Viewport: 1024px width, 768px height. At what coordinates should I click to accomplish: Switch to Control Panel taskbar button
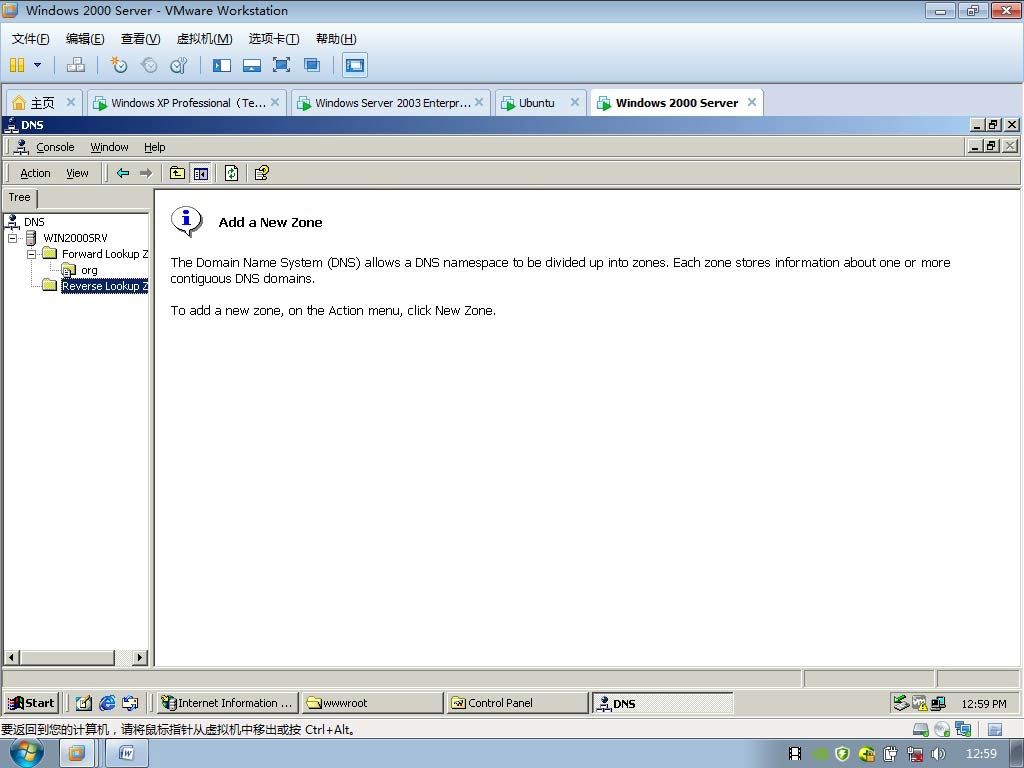pyautogui.click(x=517, y=703)
